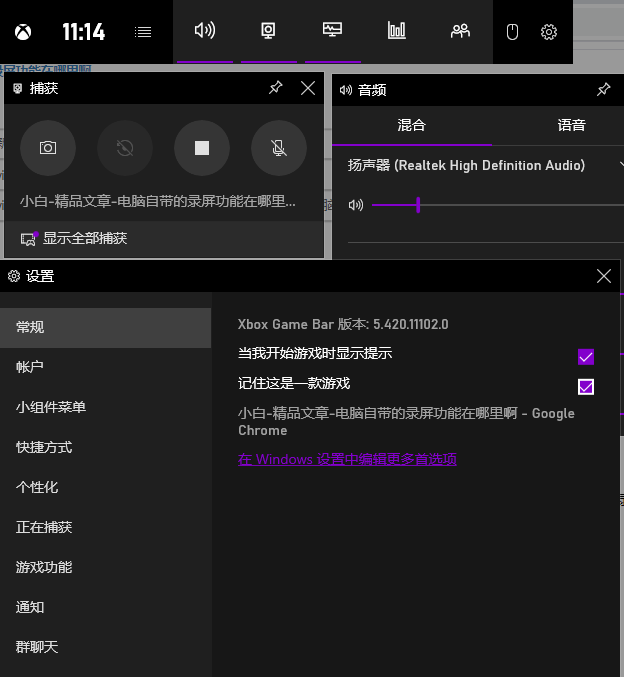Click 显示全部捕获 show all captures
The image size is (624, 677).
(x=85, y=238)
